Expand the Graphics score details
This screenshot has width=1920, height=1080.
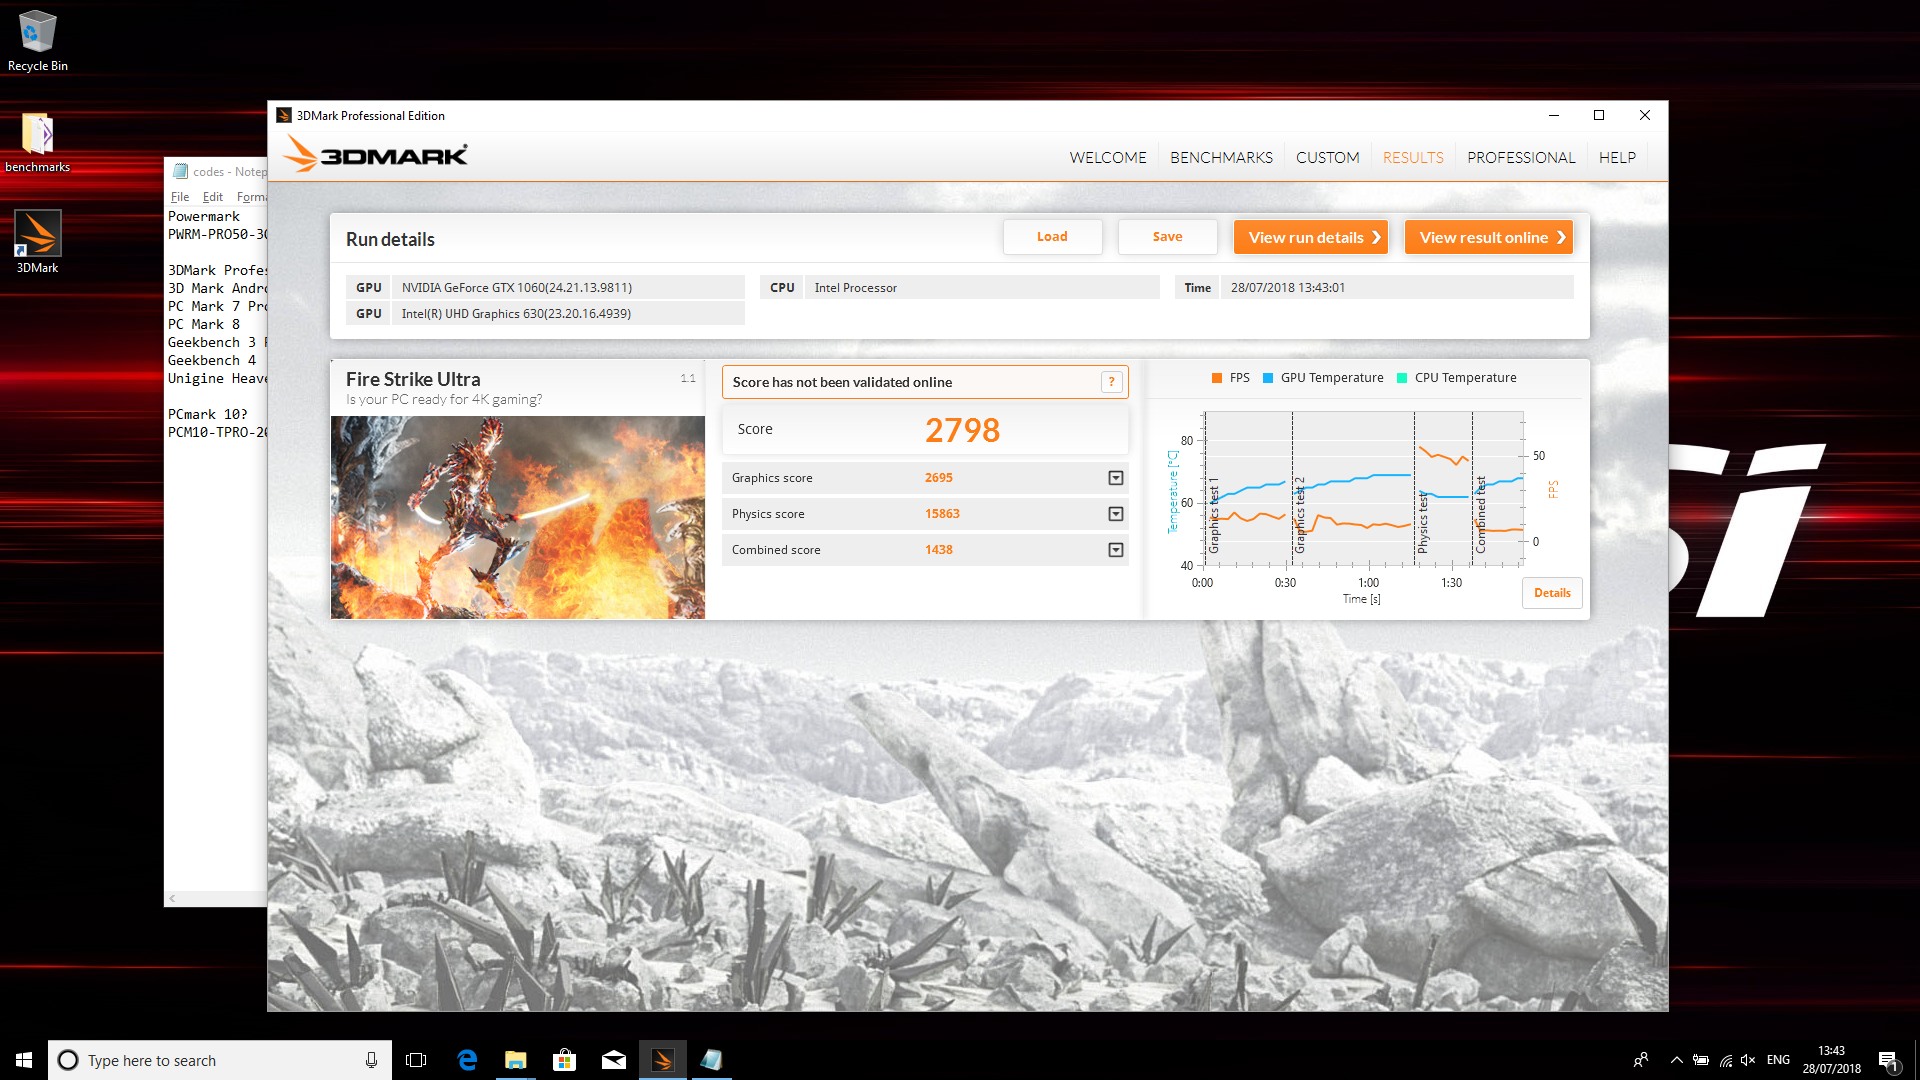pos(1115,478)
